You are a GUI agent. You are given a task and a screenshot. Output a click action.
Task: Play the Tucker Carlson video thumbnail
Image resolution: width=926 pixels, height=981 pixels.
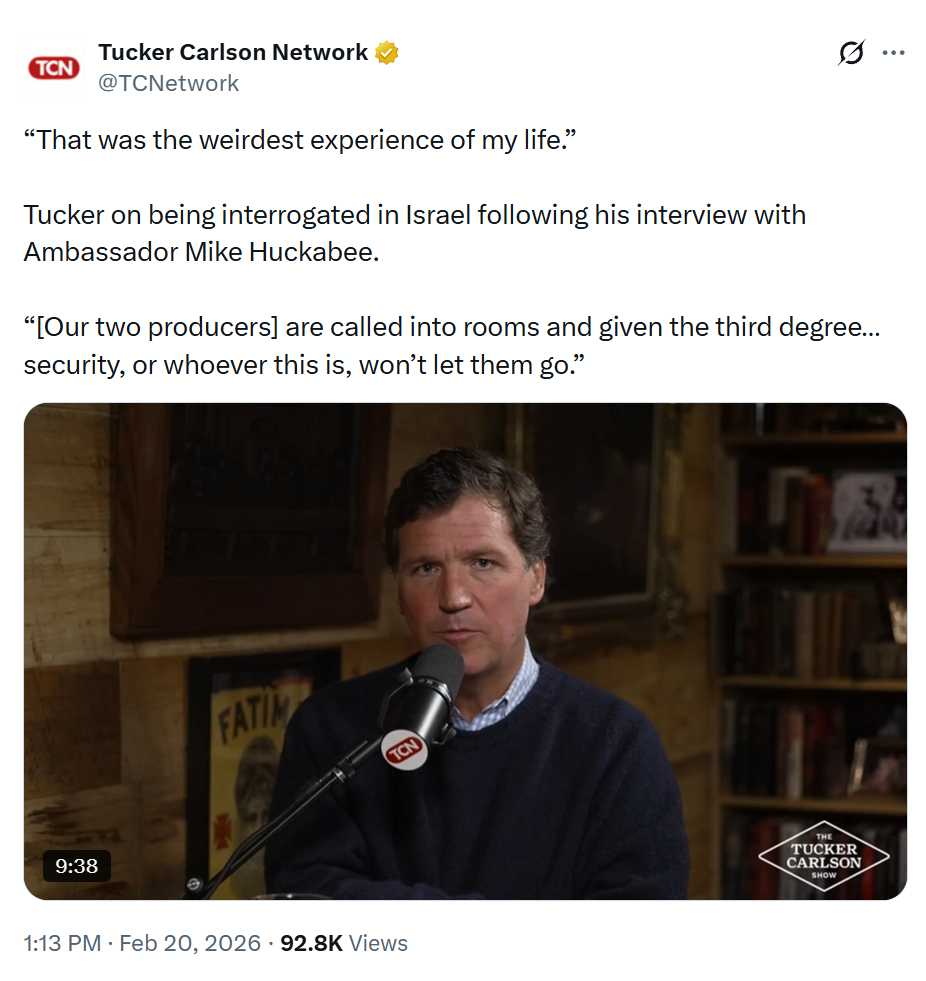[465, 651]
